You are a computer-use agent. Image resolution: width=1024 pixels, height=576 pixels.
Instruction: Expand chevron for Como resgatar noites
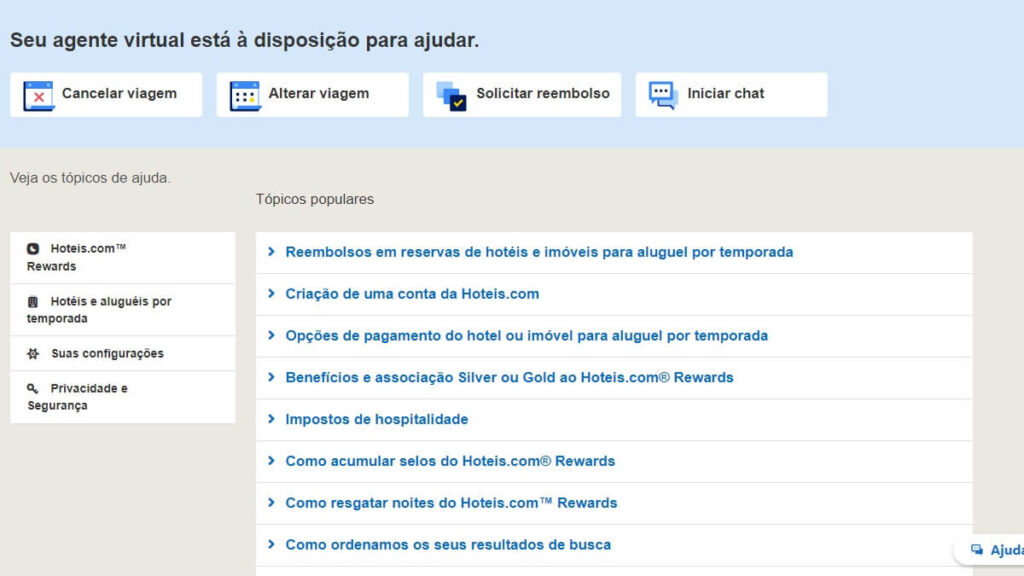click(272, 502)
